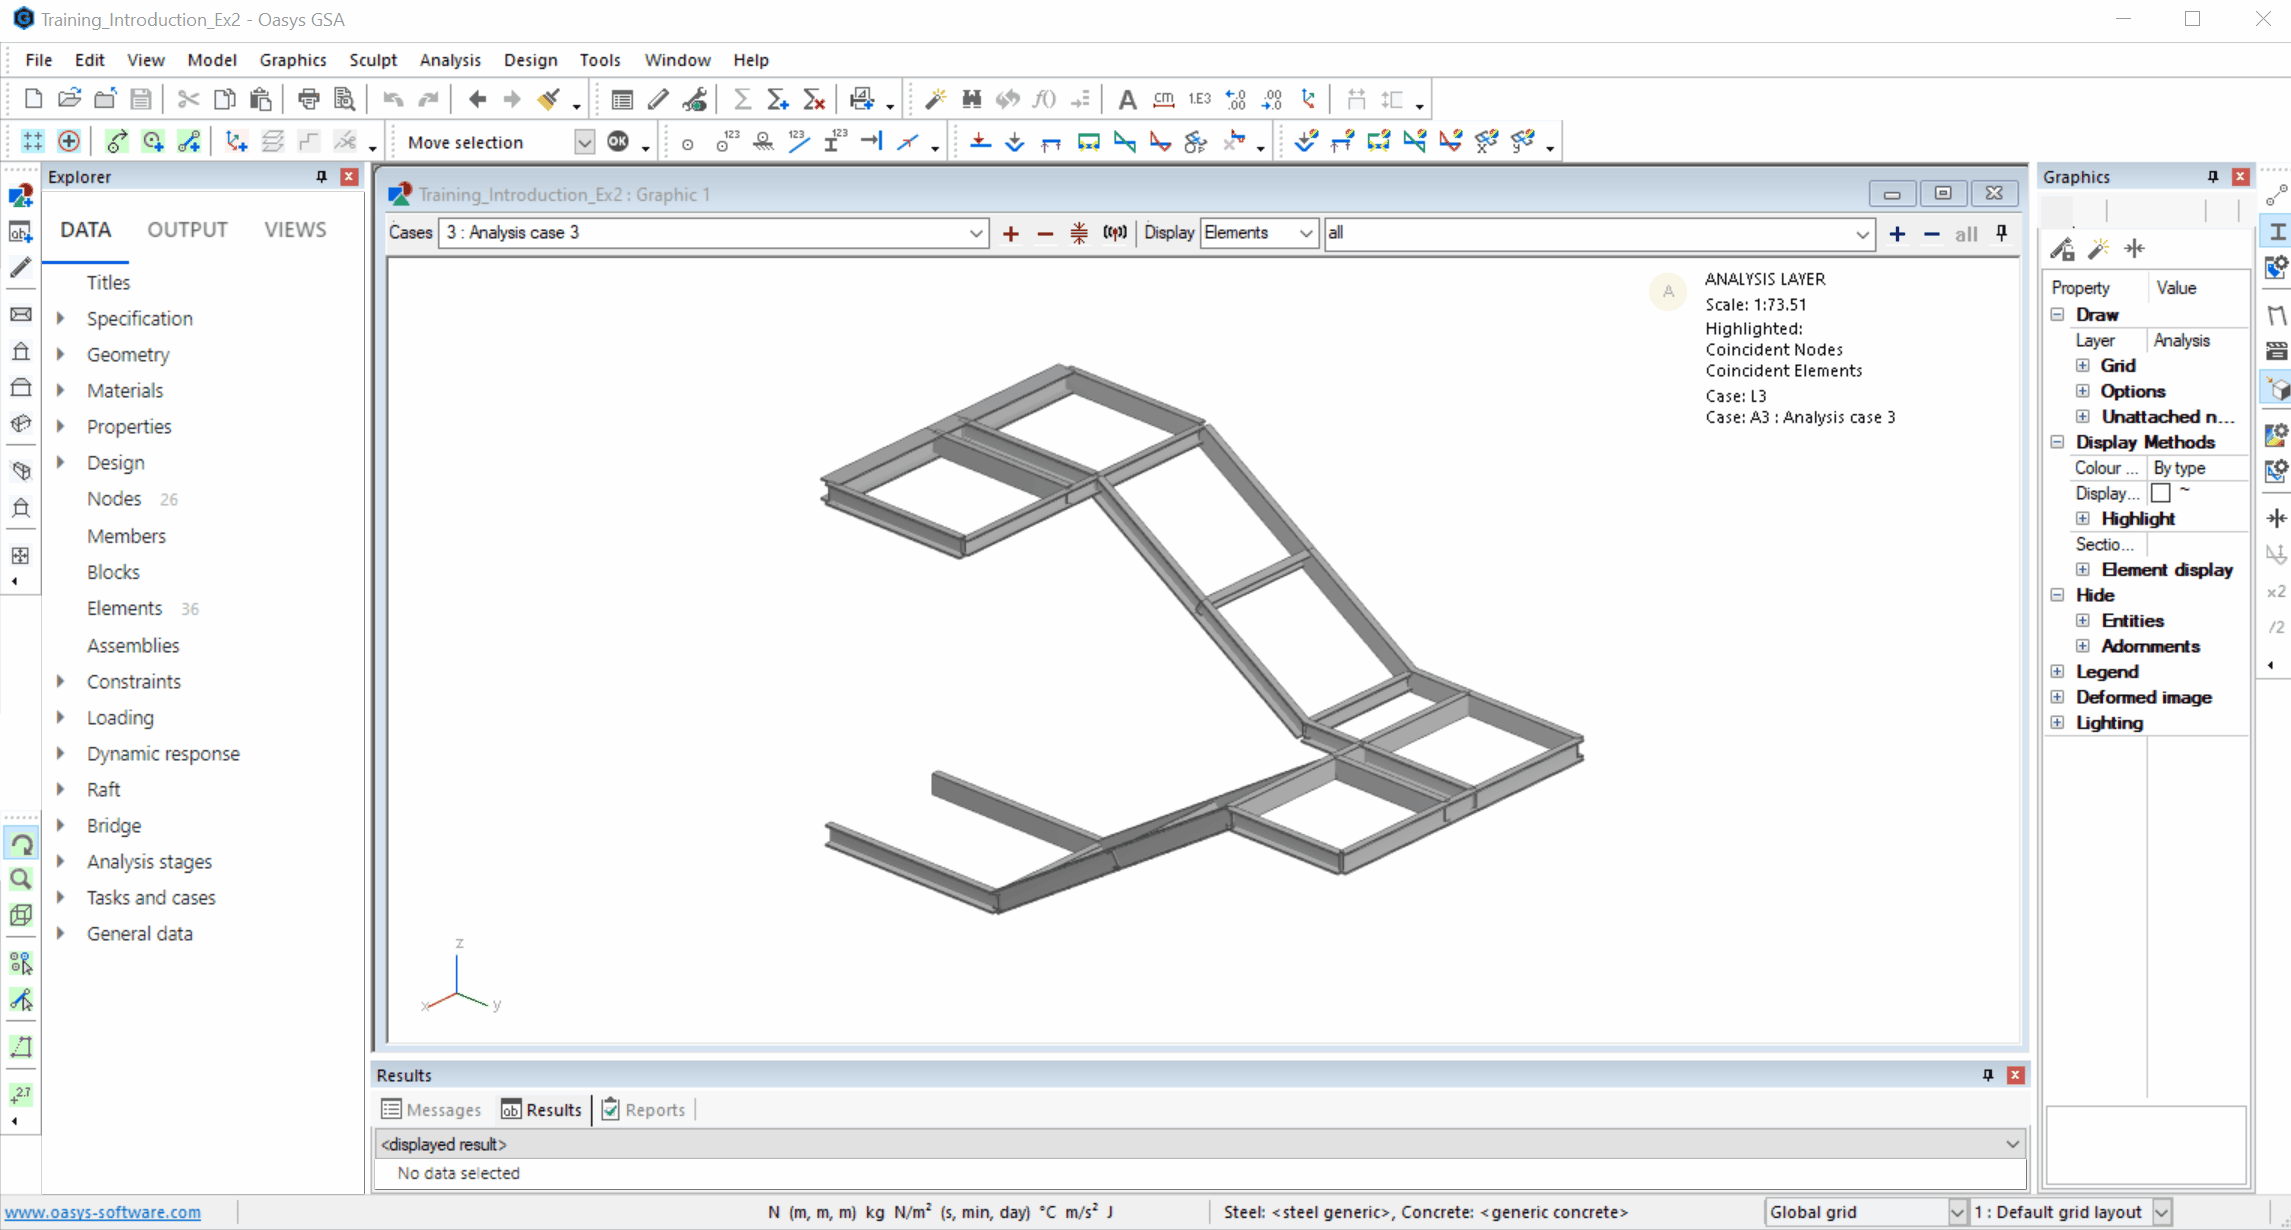Image resolution: width=2291 pixels, height=1230 pixels.
Task: Switch to the OUTPUT tab in explorer
Action: [186, 229]
